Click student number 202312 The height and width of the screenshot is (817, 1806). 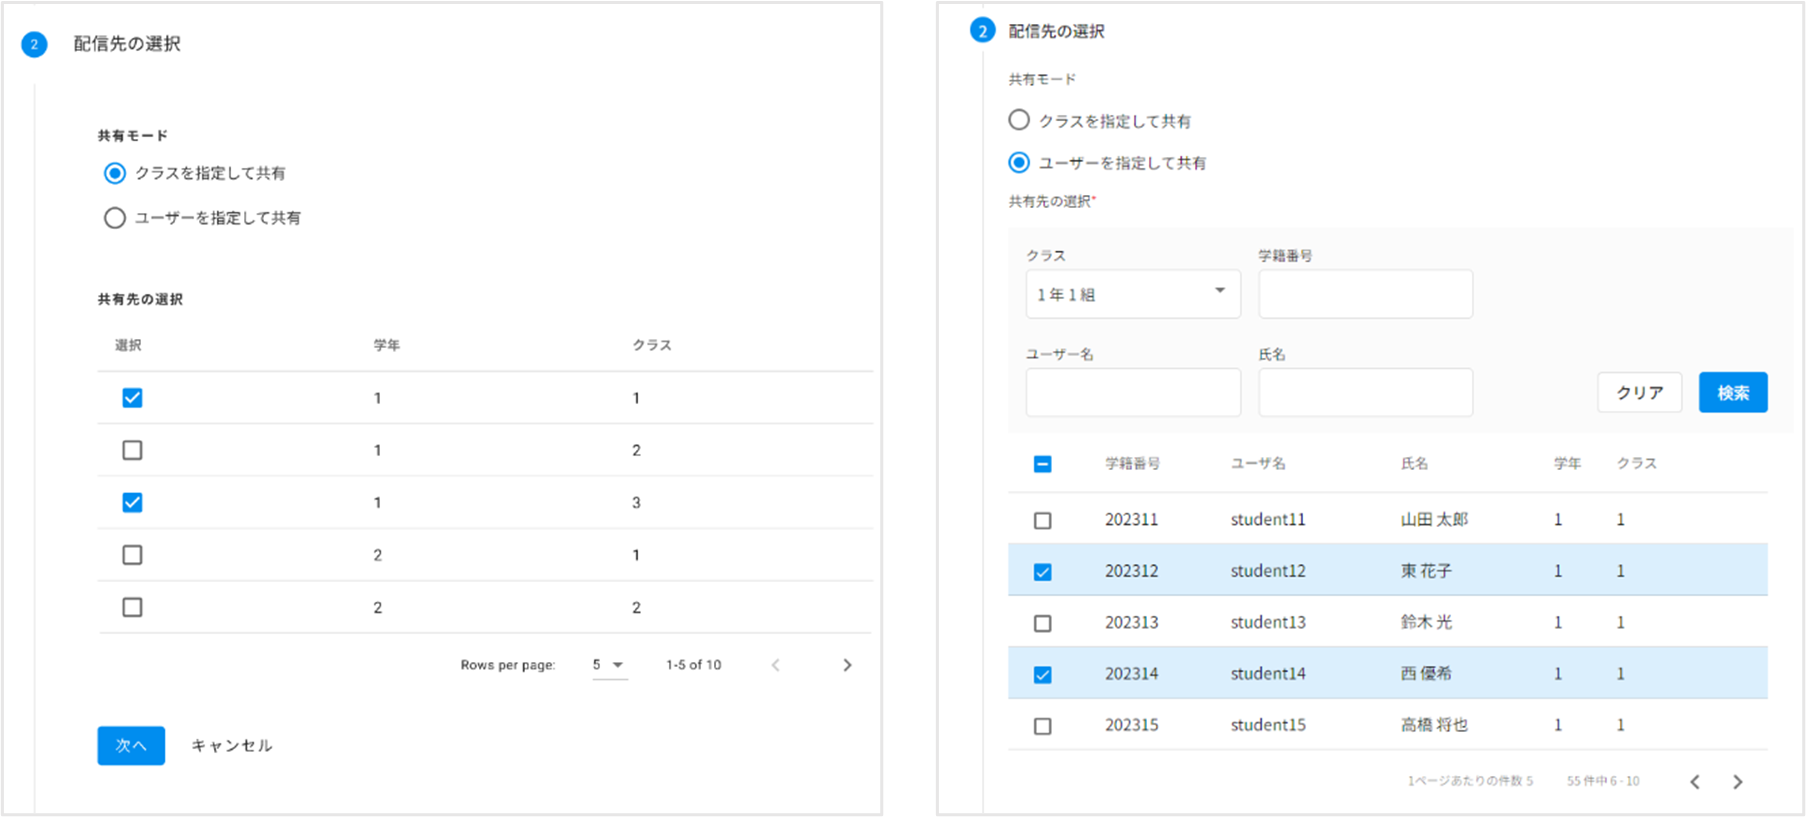point(1131,571)
